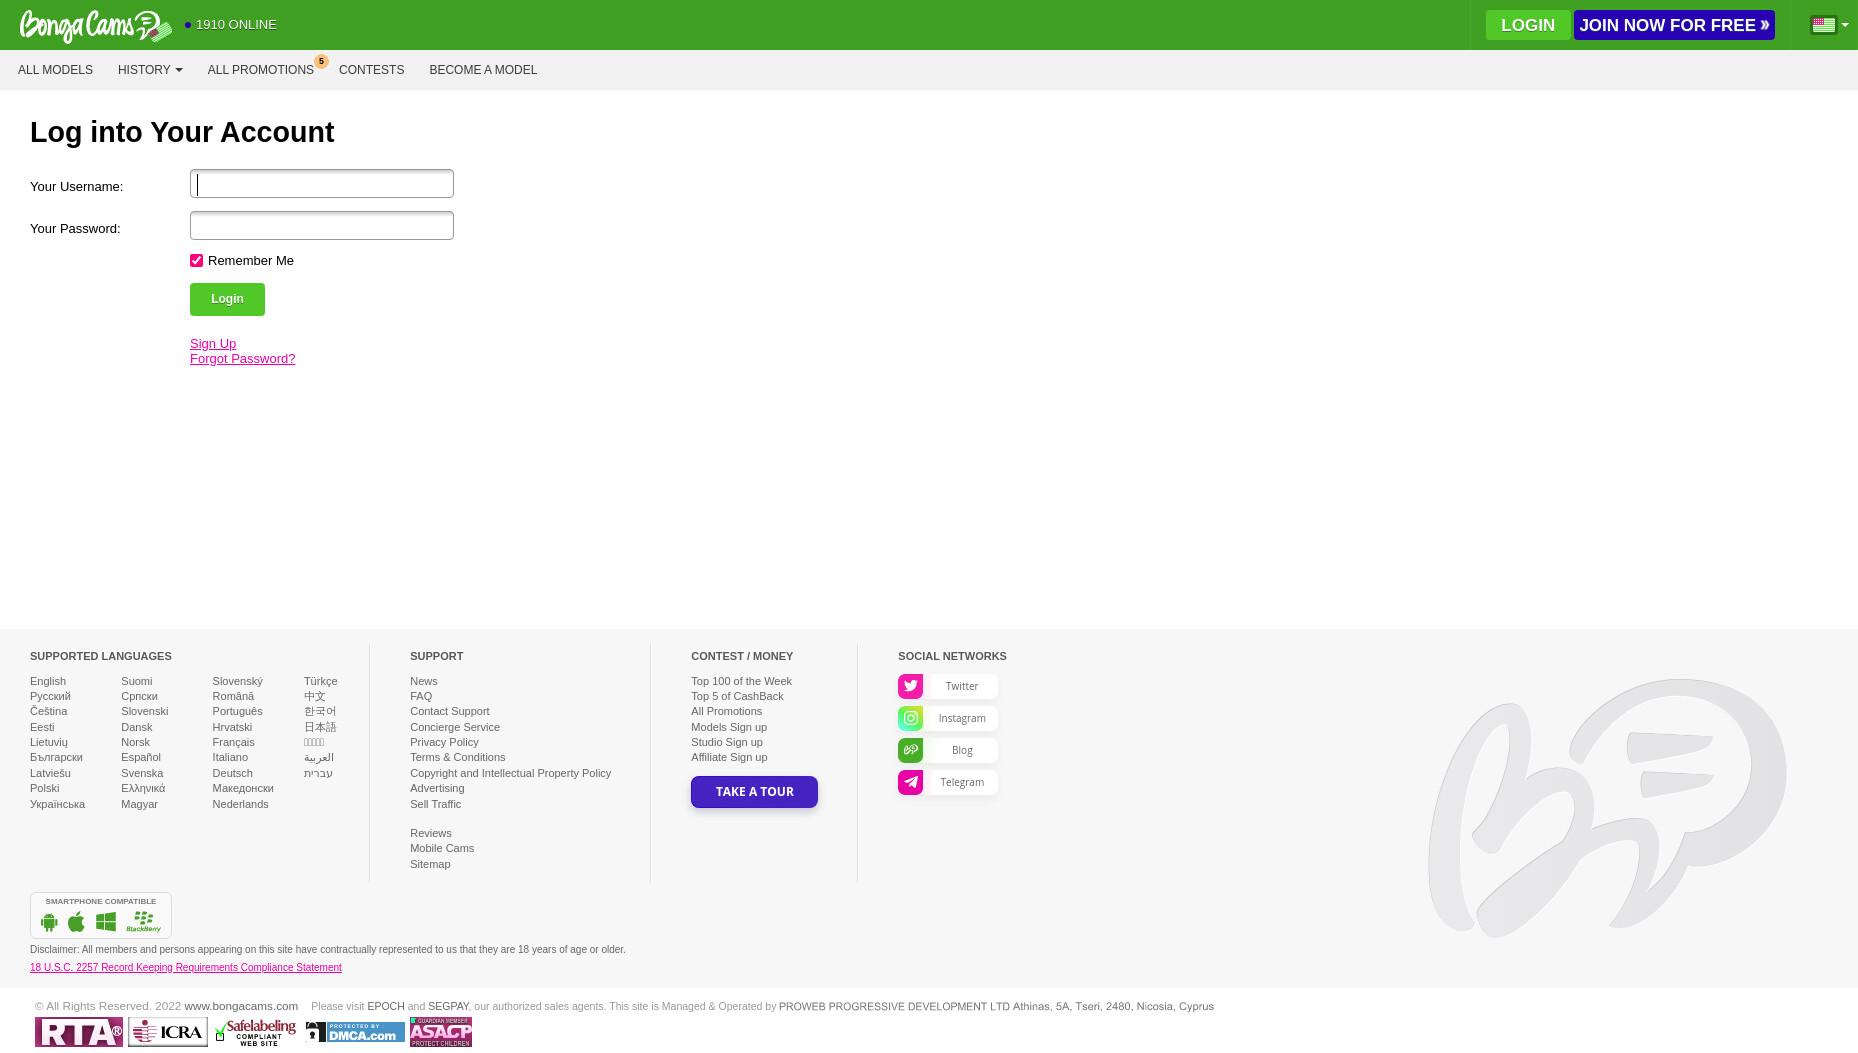The height and width of the screenshot is (1053, 1858).
Task: Open Top 5 of CashBack
Action: [737, 696]
